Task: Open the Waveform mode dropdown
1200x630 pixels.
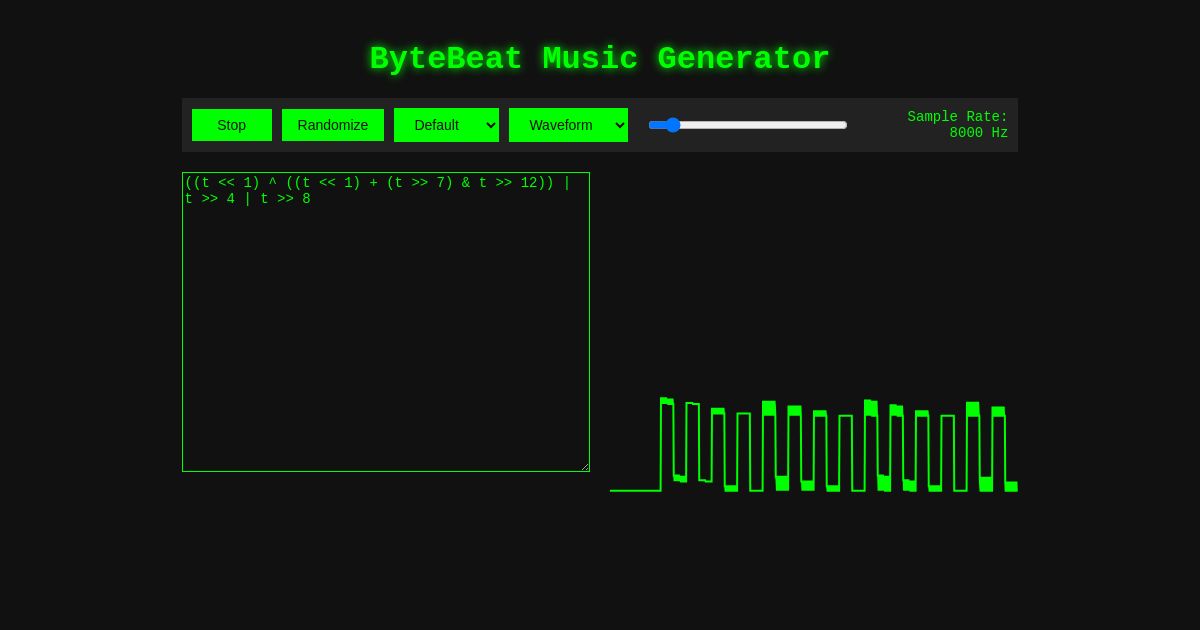Action: (568, 125)
